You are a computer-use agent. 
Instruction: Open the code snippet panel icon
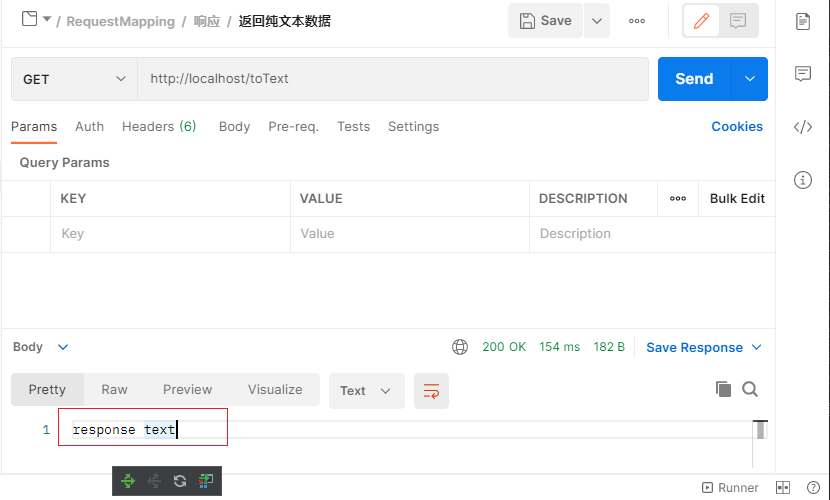point(802,127)
